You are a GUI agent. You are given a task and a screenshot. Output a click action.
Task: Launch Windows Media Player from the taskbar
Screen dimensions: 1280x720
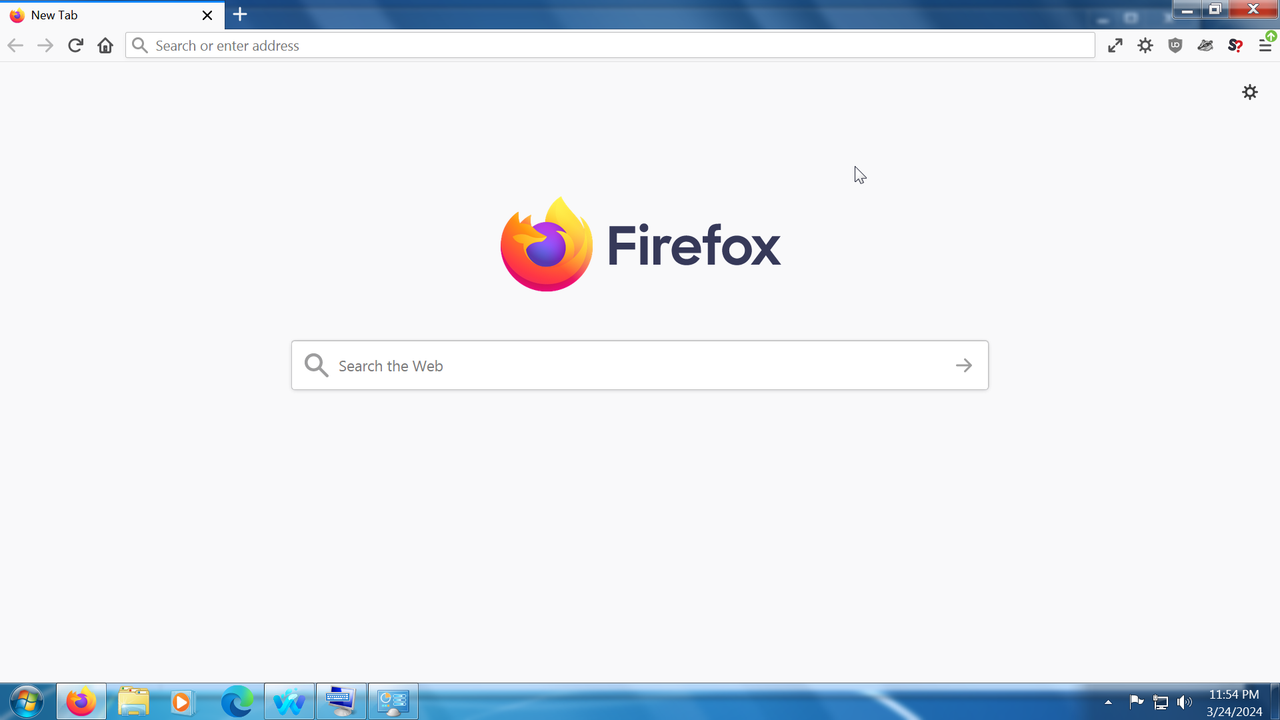[x=183, y=702]
